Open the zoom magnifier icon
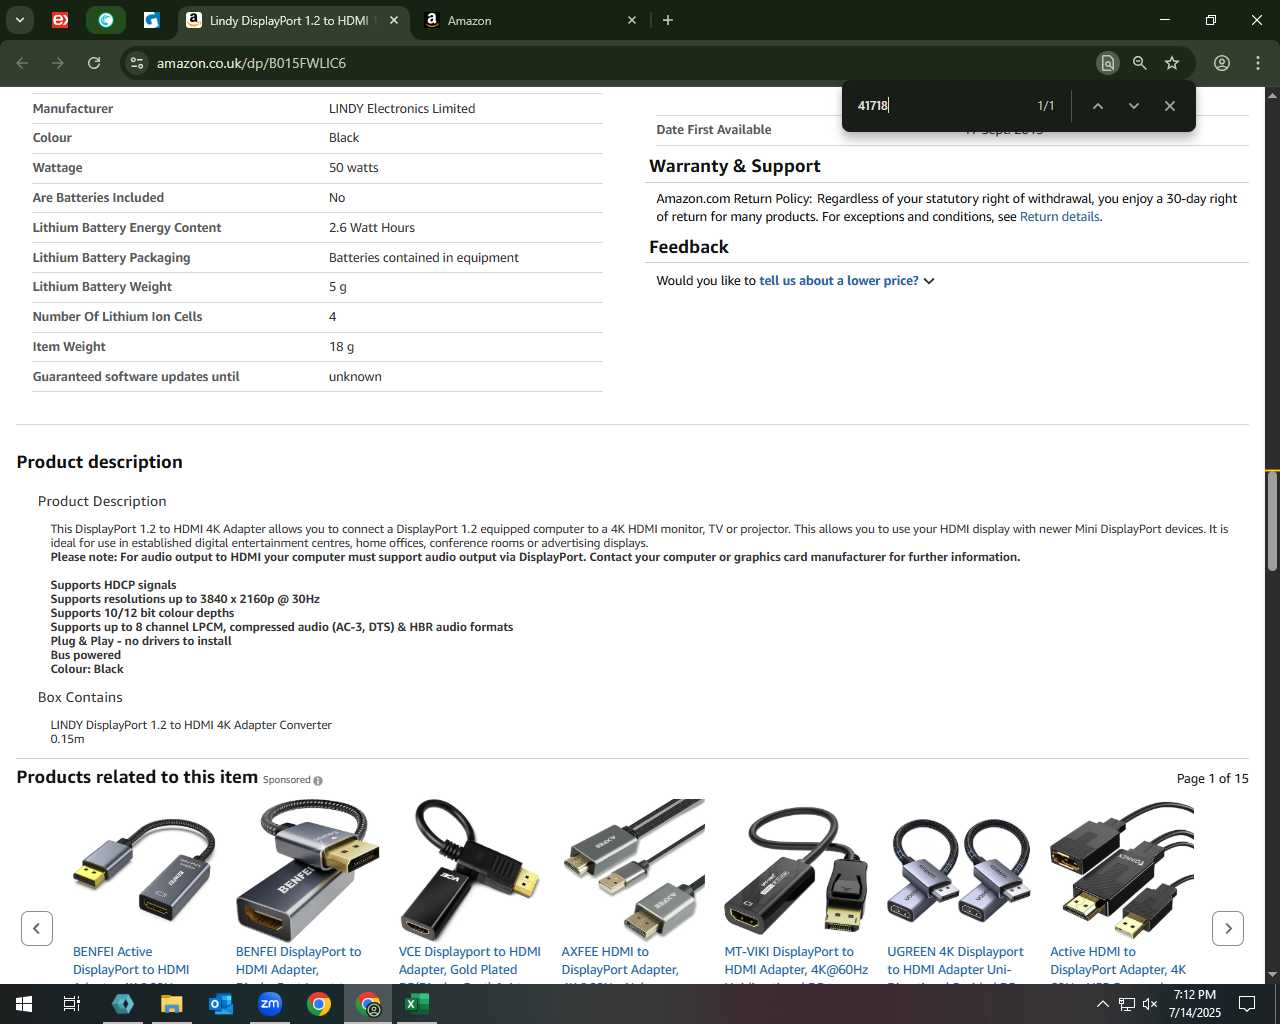This screenshot has height=1024, width=1280. 1139,63
